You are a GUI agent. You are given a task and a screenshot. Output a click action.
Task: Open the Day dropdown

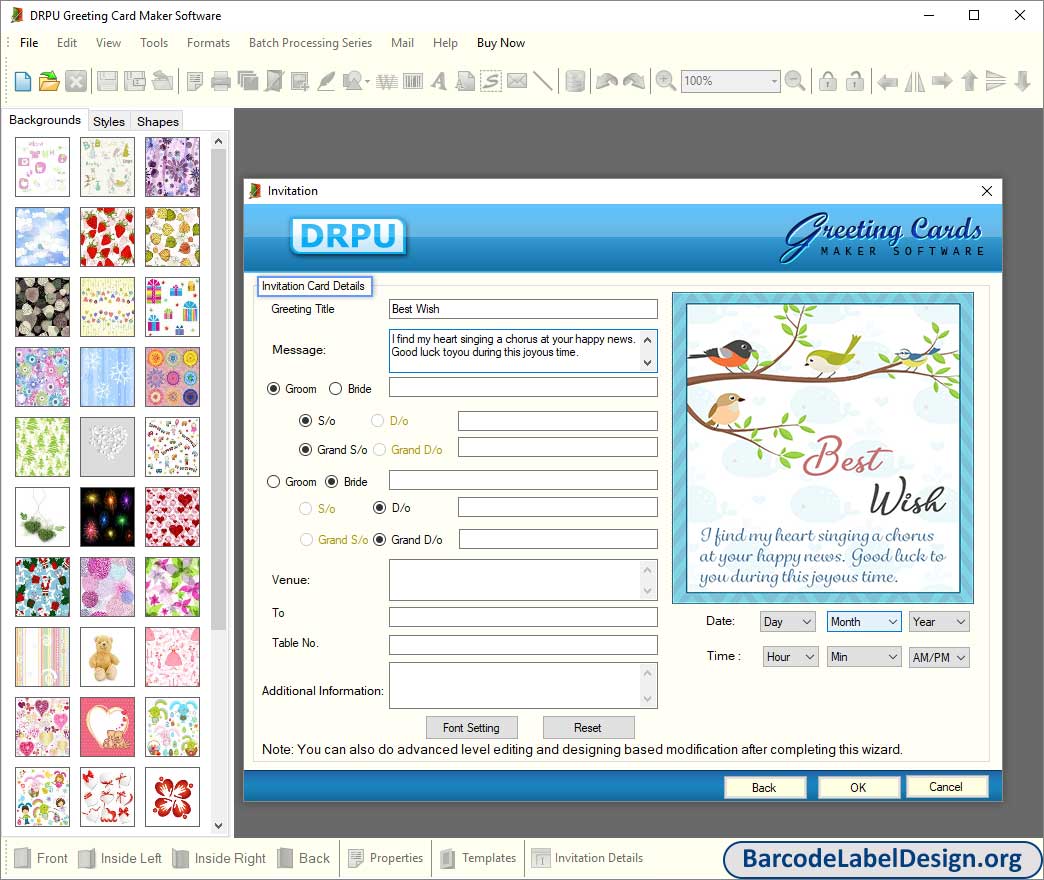(788, 622)
